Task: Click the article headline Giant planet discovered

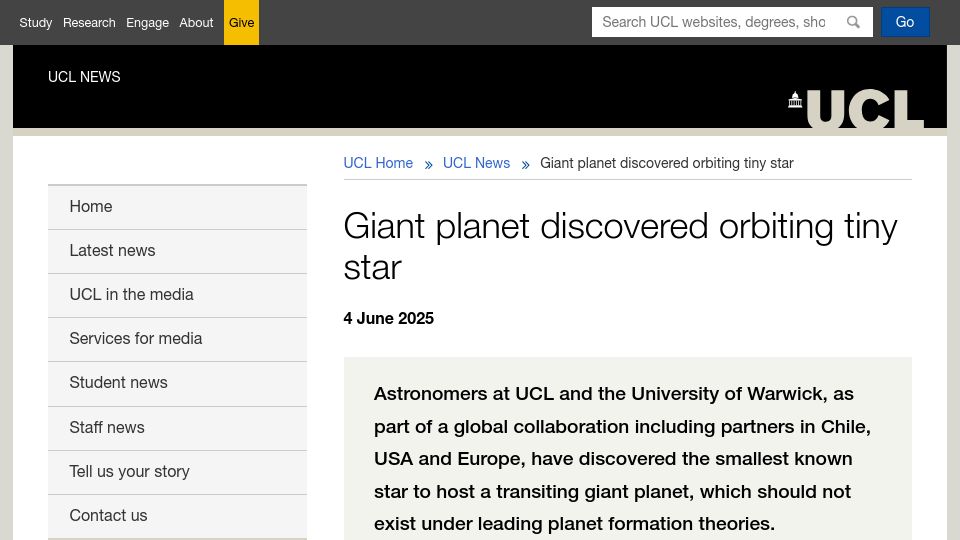Action: pyautogui.click(x=620, y=247)
